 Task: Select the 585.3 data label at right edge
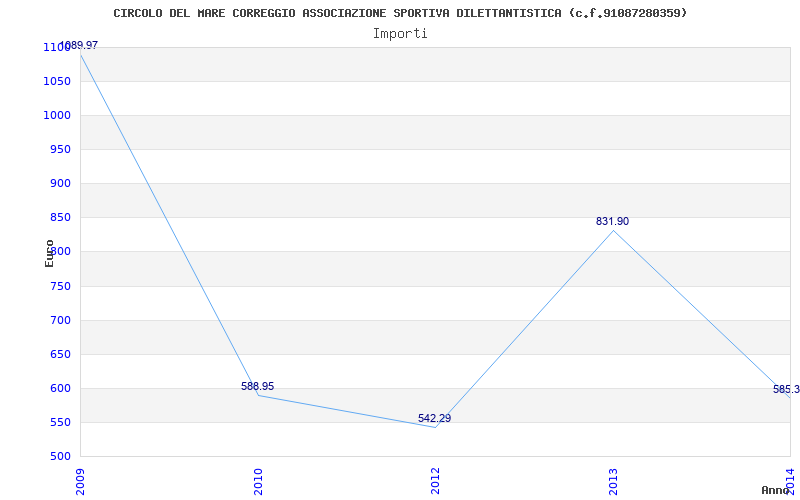pyautogui.click(x=786, y=390)
